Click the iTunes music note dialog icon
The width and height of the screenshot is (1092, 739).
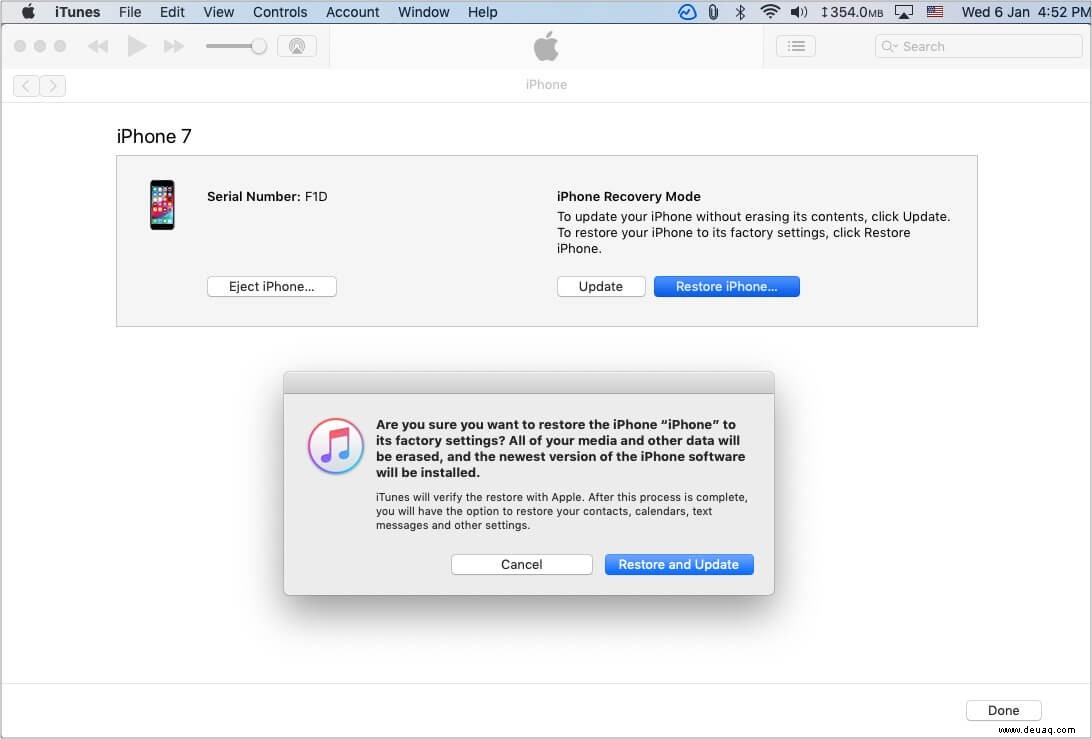tap(336, 446)
